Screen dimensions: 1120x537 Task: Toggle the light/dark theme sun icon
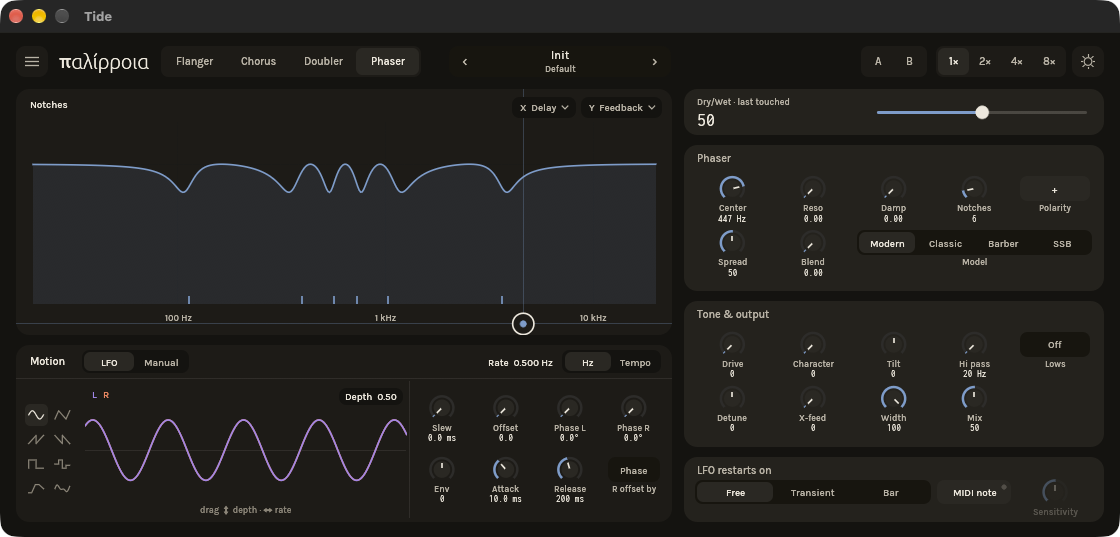(x=1087, y=61)
